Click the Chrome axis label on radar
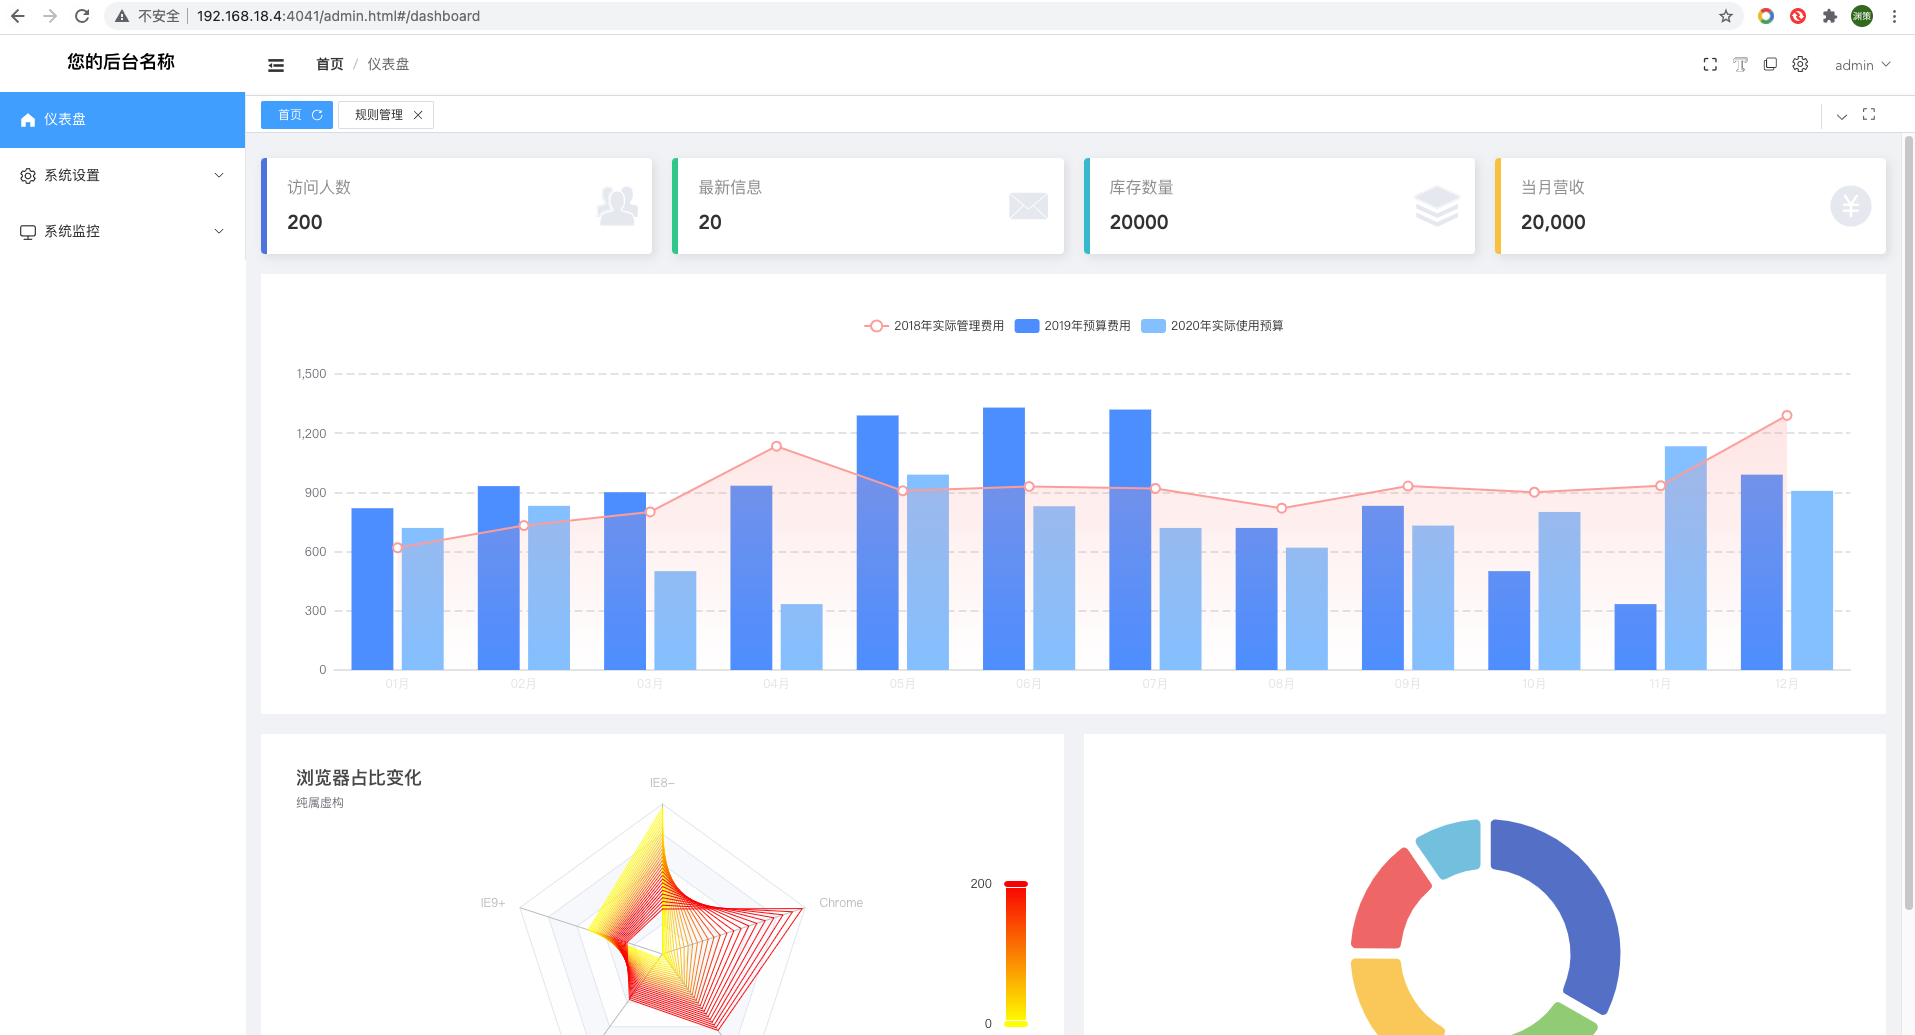Screen dimensions: 1915x1035 click(841, 903)
